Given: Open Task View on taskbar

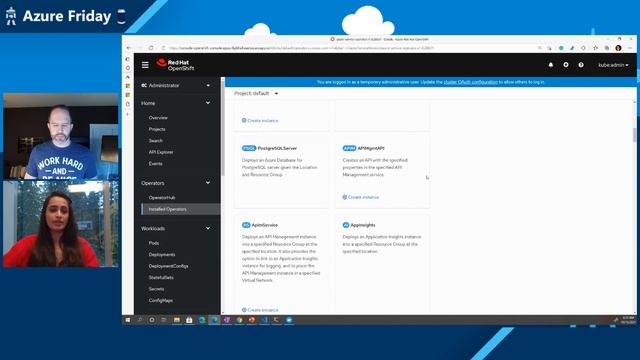Looking at the screenshot, I should (x=164, y=320).
